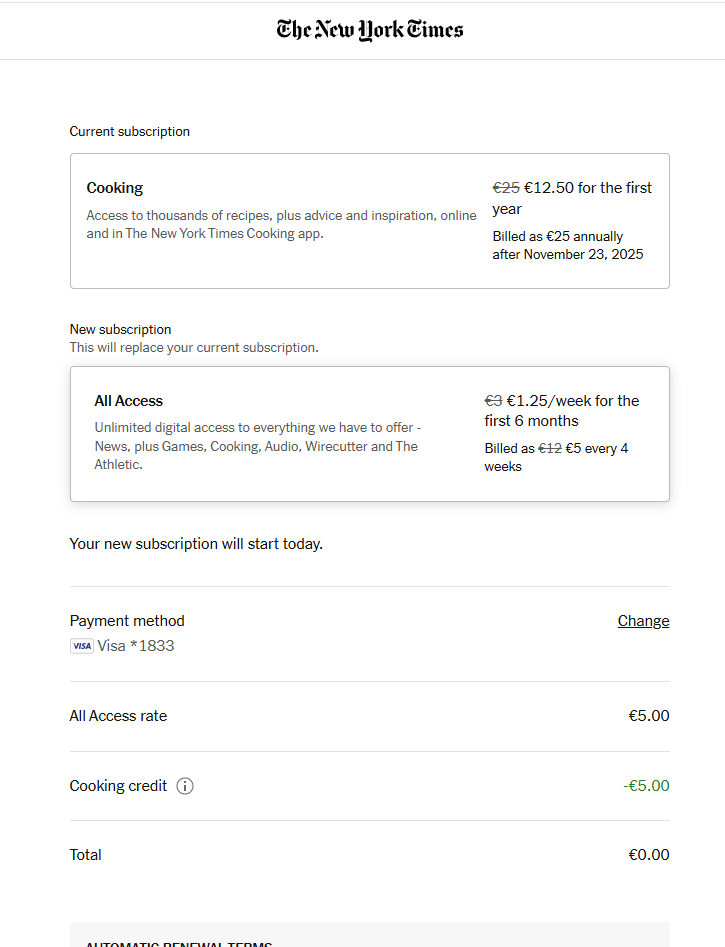Click the Total label
The width and height of the screenshot is (725, 947).
pos(86,855)
